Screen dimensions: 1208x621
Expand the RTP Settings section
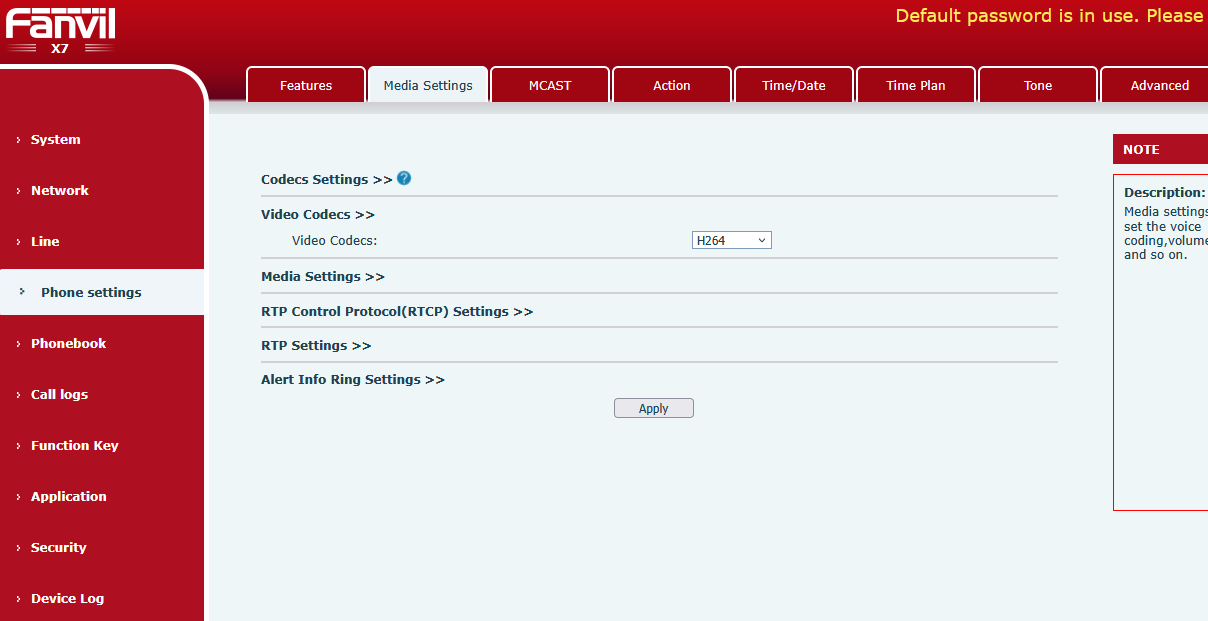tap(315, 346)
